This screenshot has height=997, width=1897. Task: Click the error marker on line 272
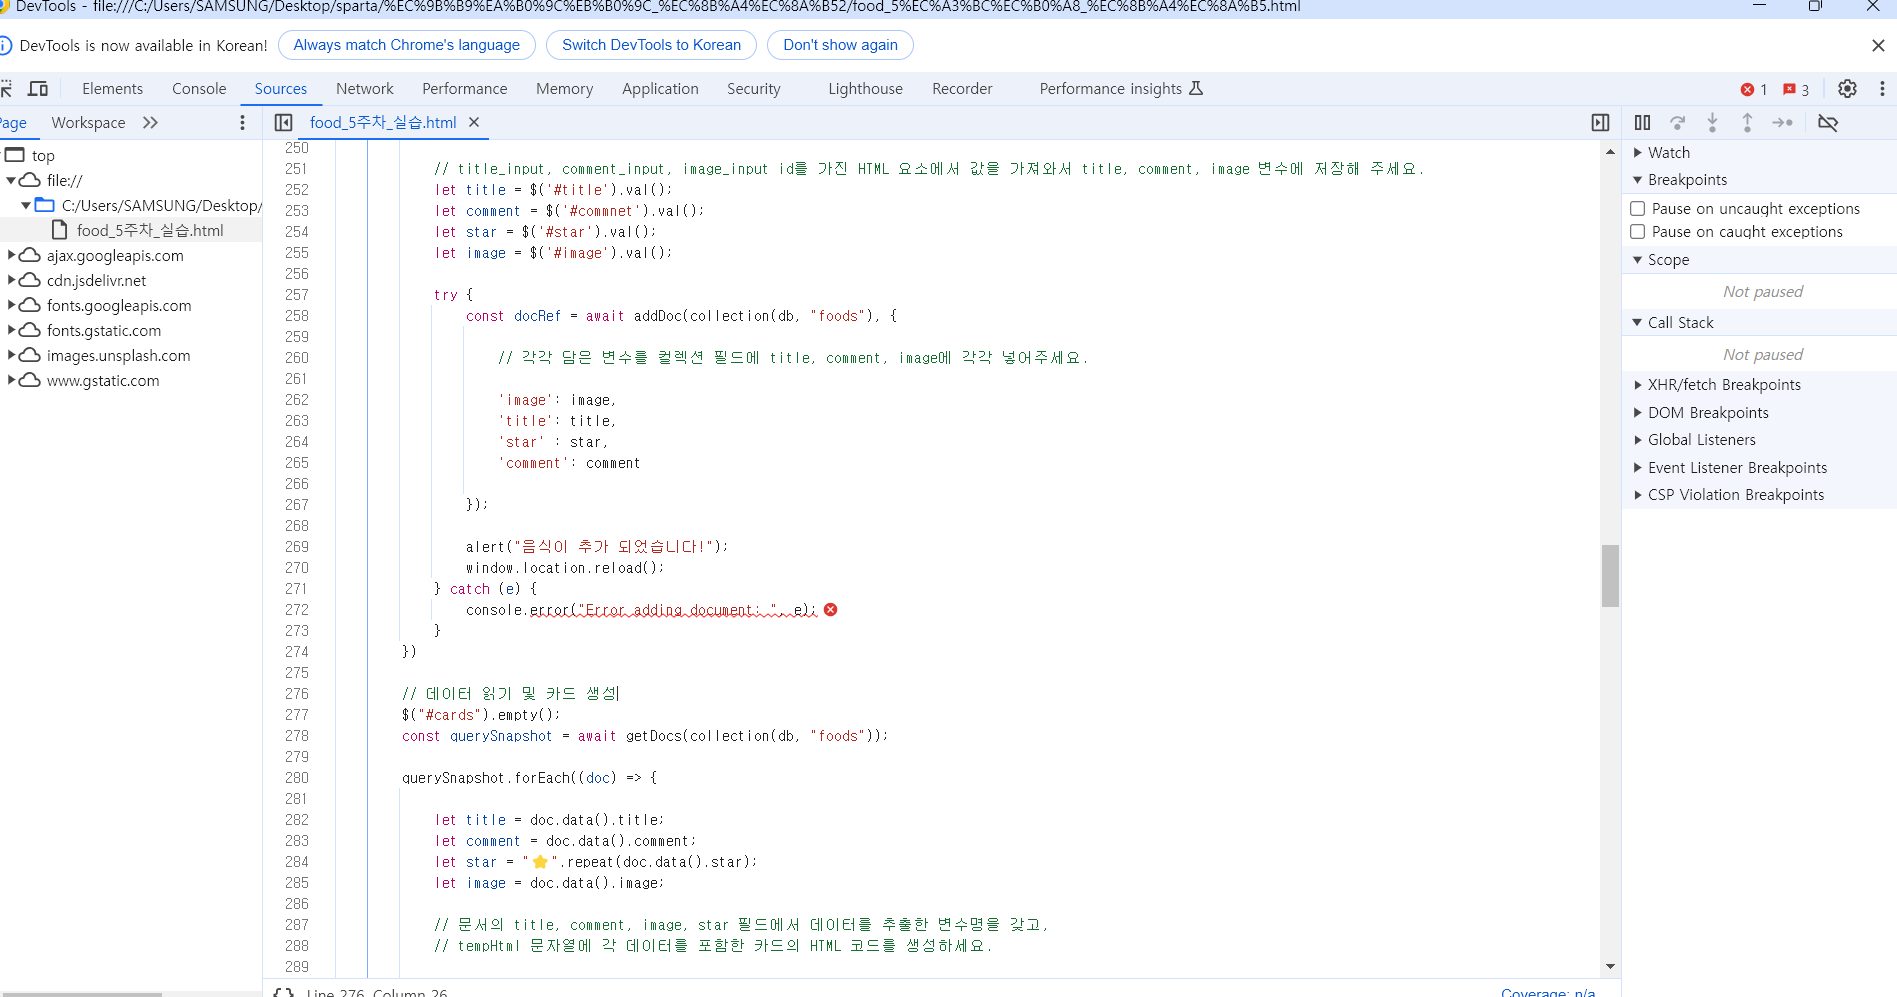point(830,610)
